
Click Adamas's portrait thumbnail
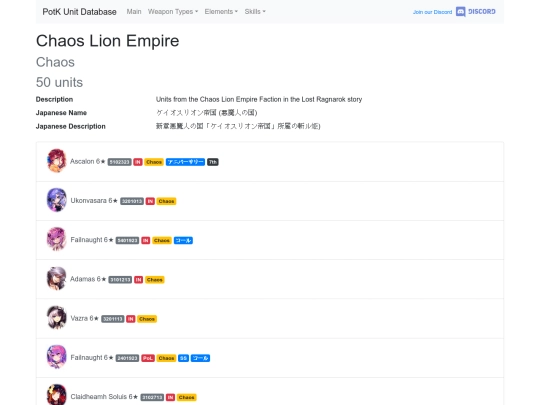[56, 278]
